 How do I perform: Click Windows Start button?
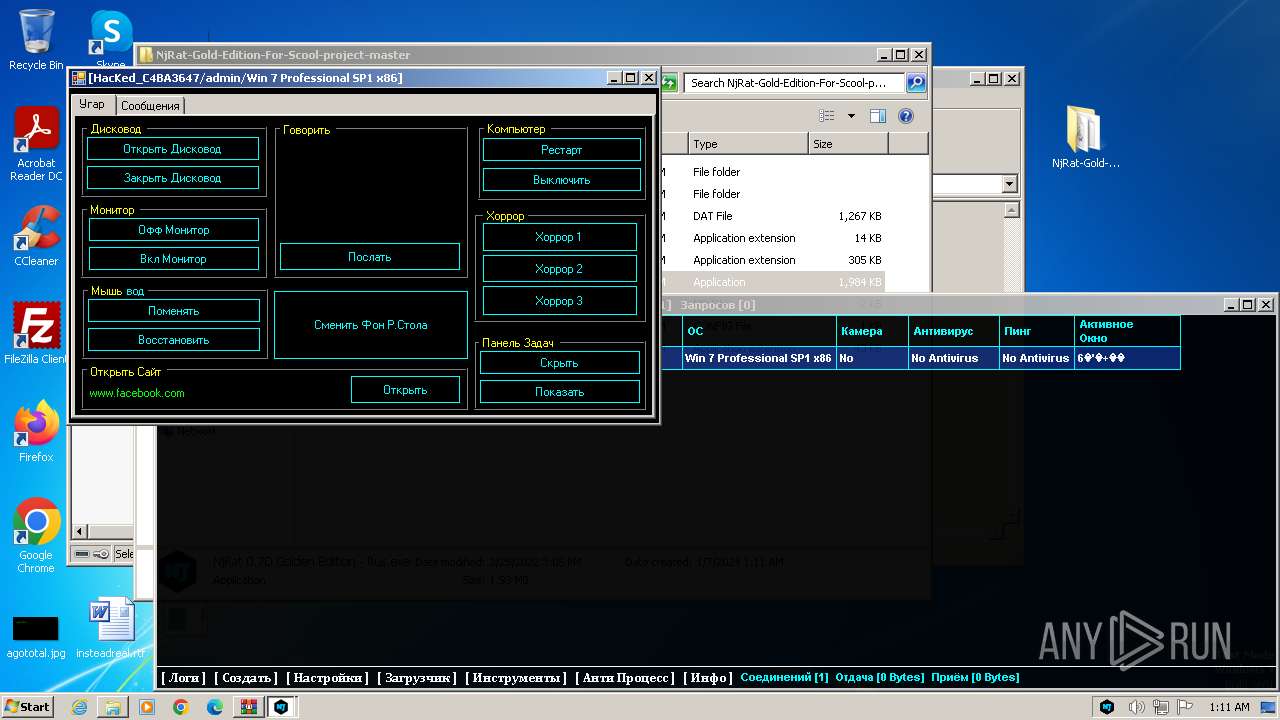[28, 707]
